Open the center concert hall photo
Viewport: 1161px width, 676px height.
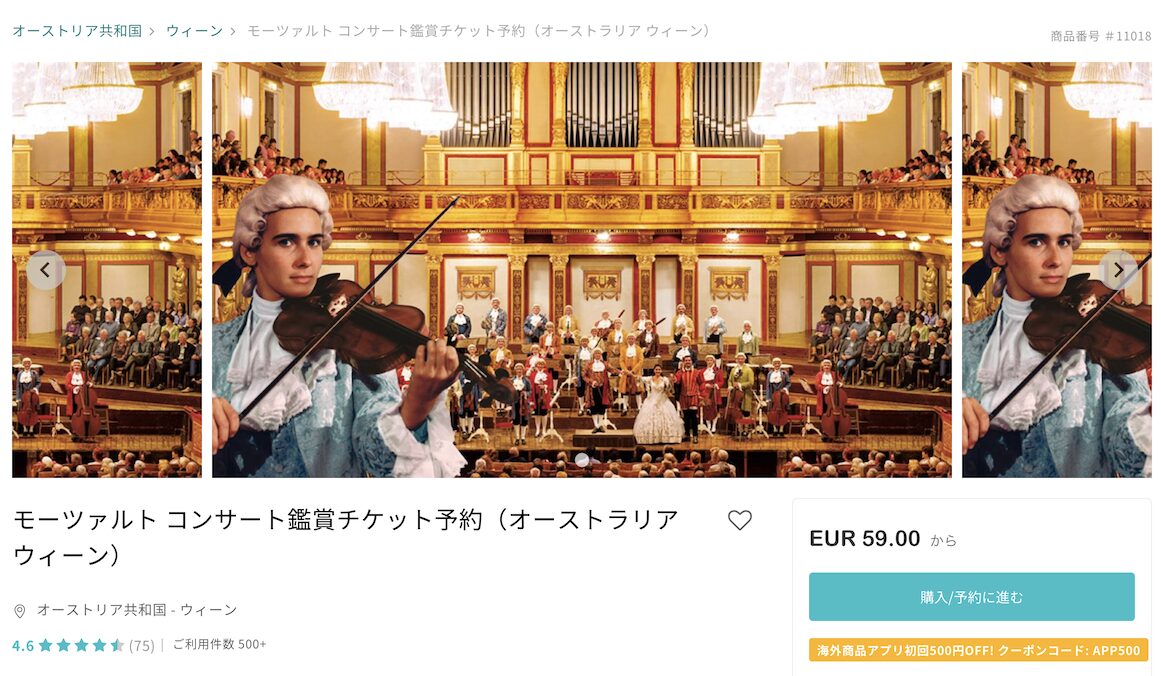[581, 270]
